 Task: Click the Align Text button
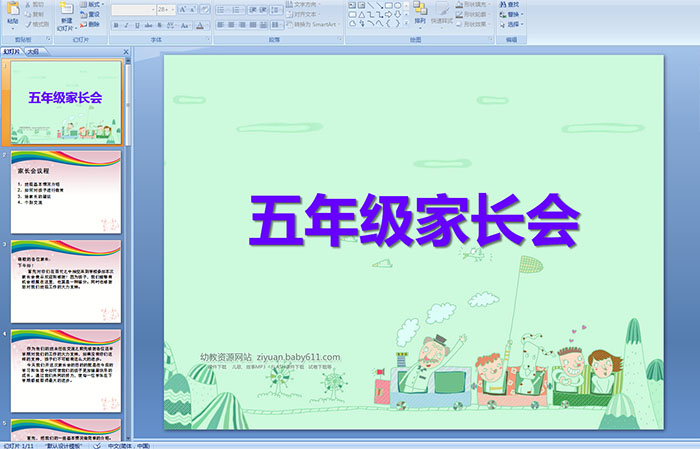pyautogui.click(x=304, y=14)
